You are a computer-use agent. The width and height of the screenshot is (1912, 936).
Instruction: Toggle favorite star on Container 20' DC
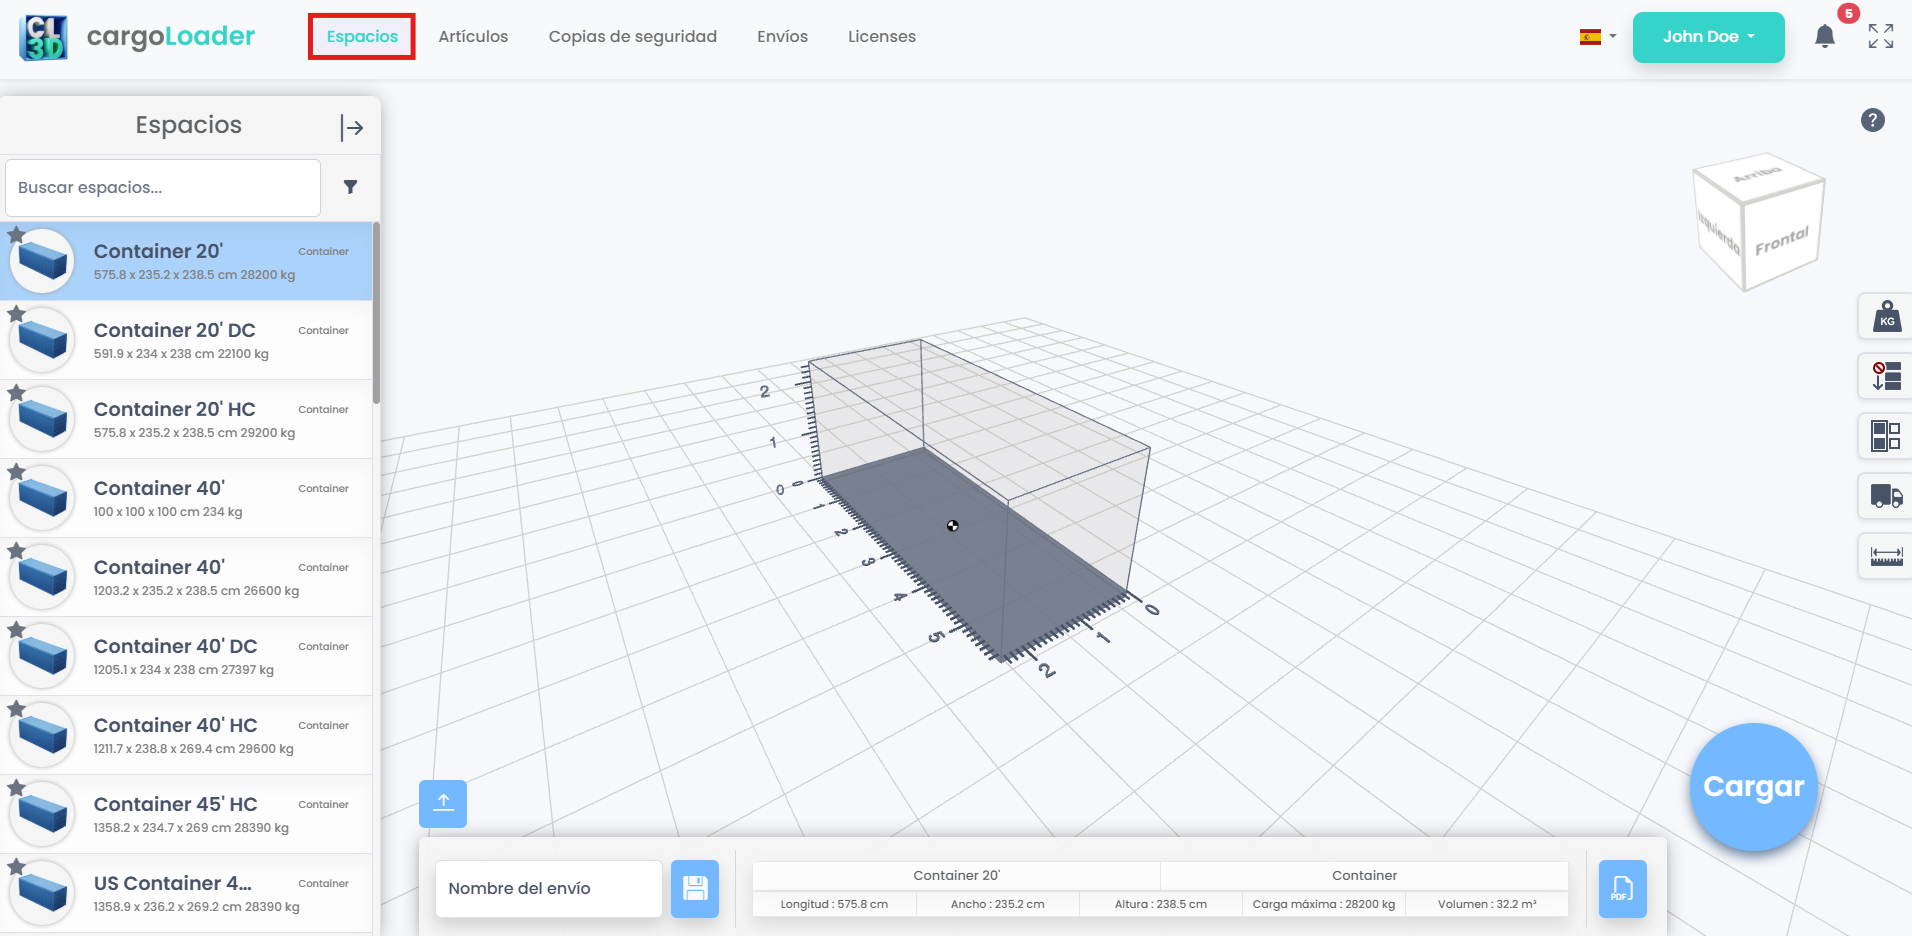click(16, 314)
